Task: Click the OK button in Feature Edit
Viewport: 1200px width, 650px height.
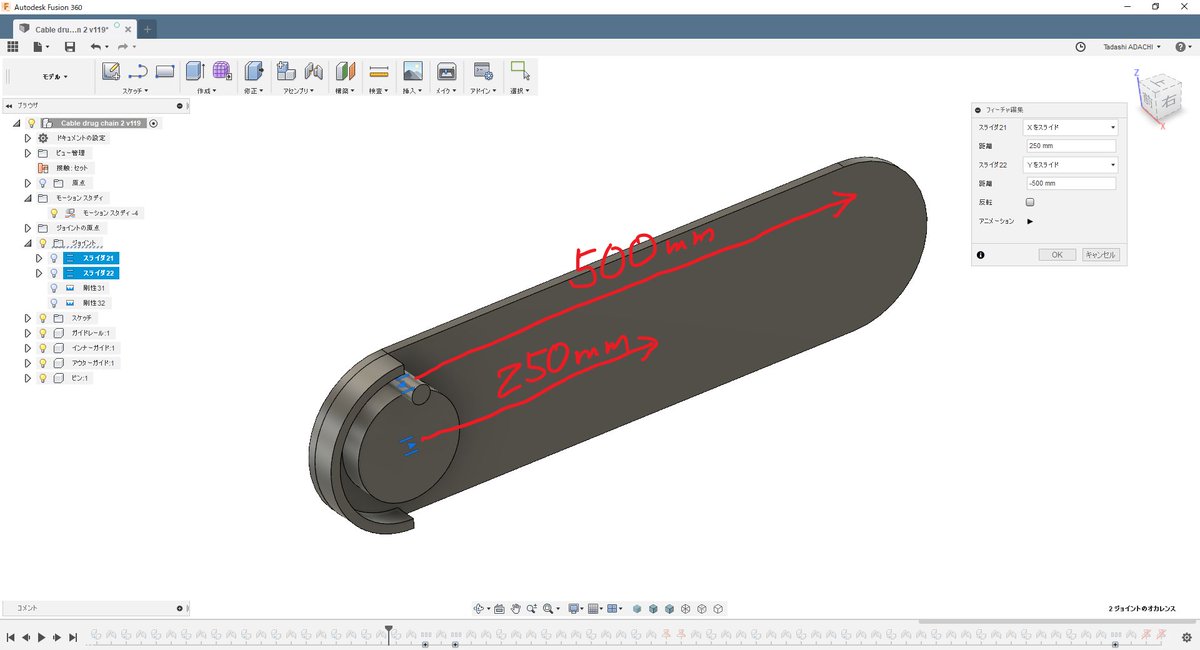Action: (x=1056, y=254)
